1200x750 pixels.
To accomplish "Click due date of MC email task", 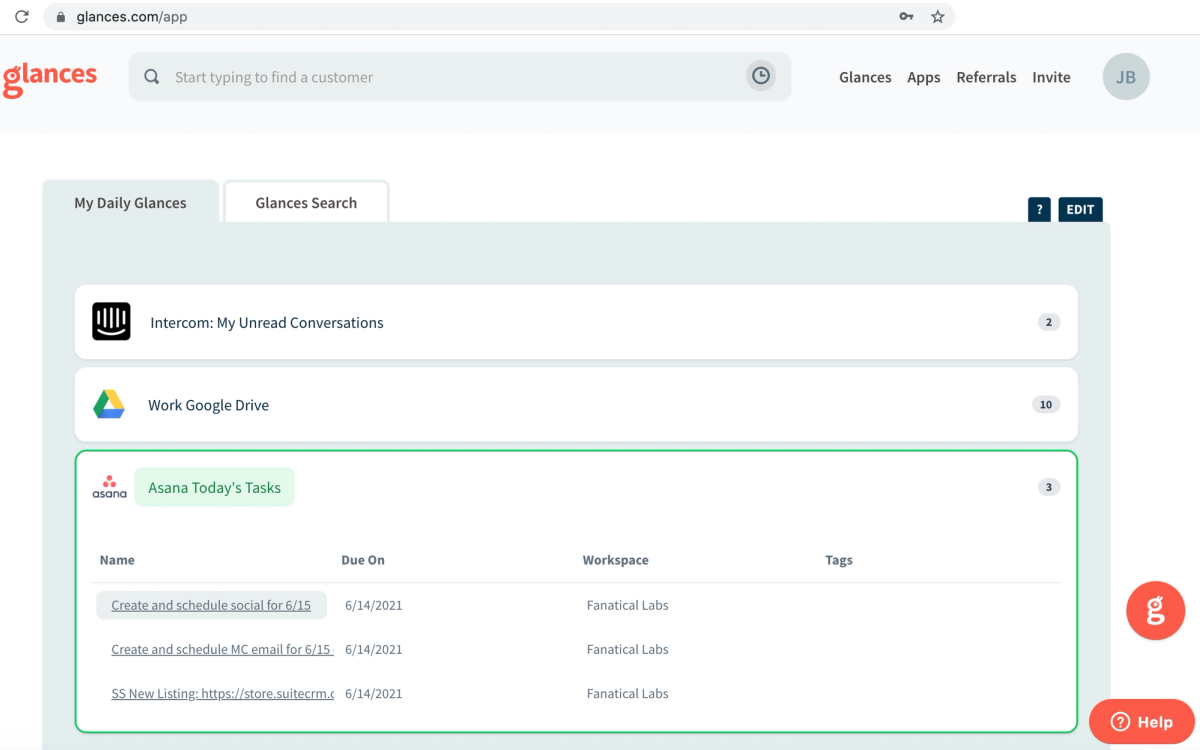I will [x=374, y=649].
